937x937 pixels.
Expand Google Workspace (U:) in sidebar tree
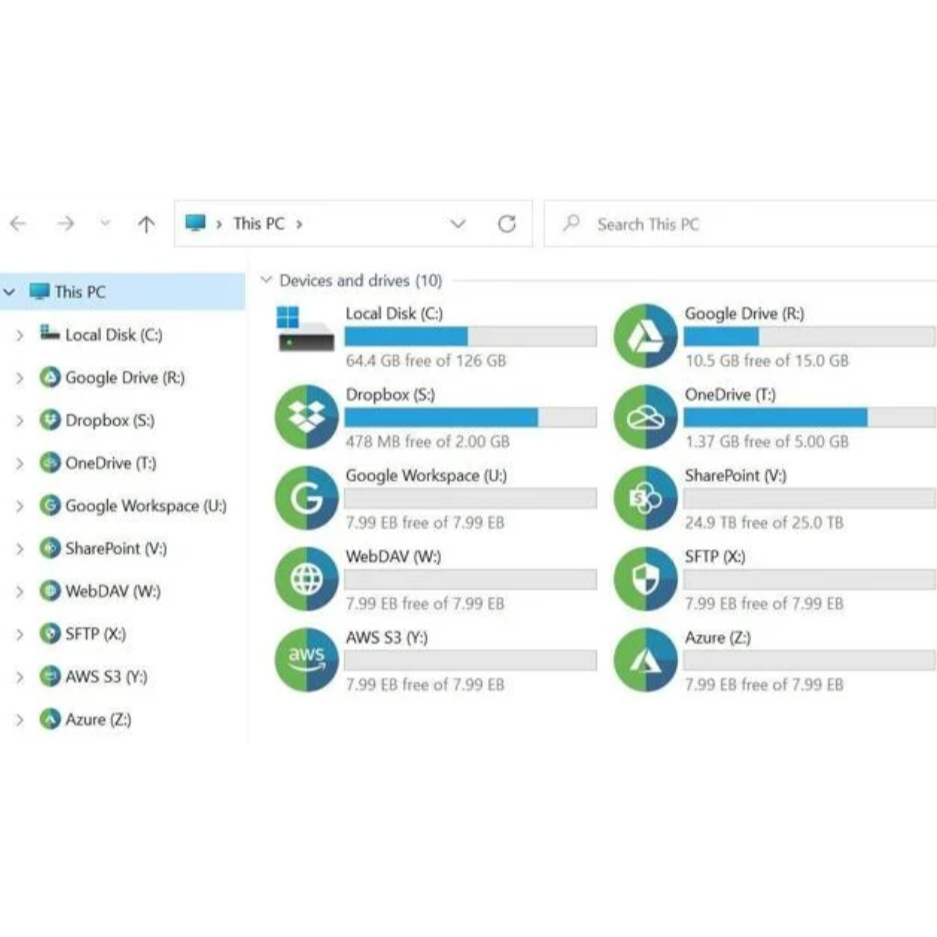pos(20,506)
